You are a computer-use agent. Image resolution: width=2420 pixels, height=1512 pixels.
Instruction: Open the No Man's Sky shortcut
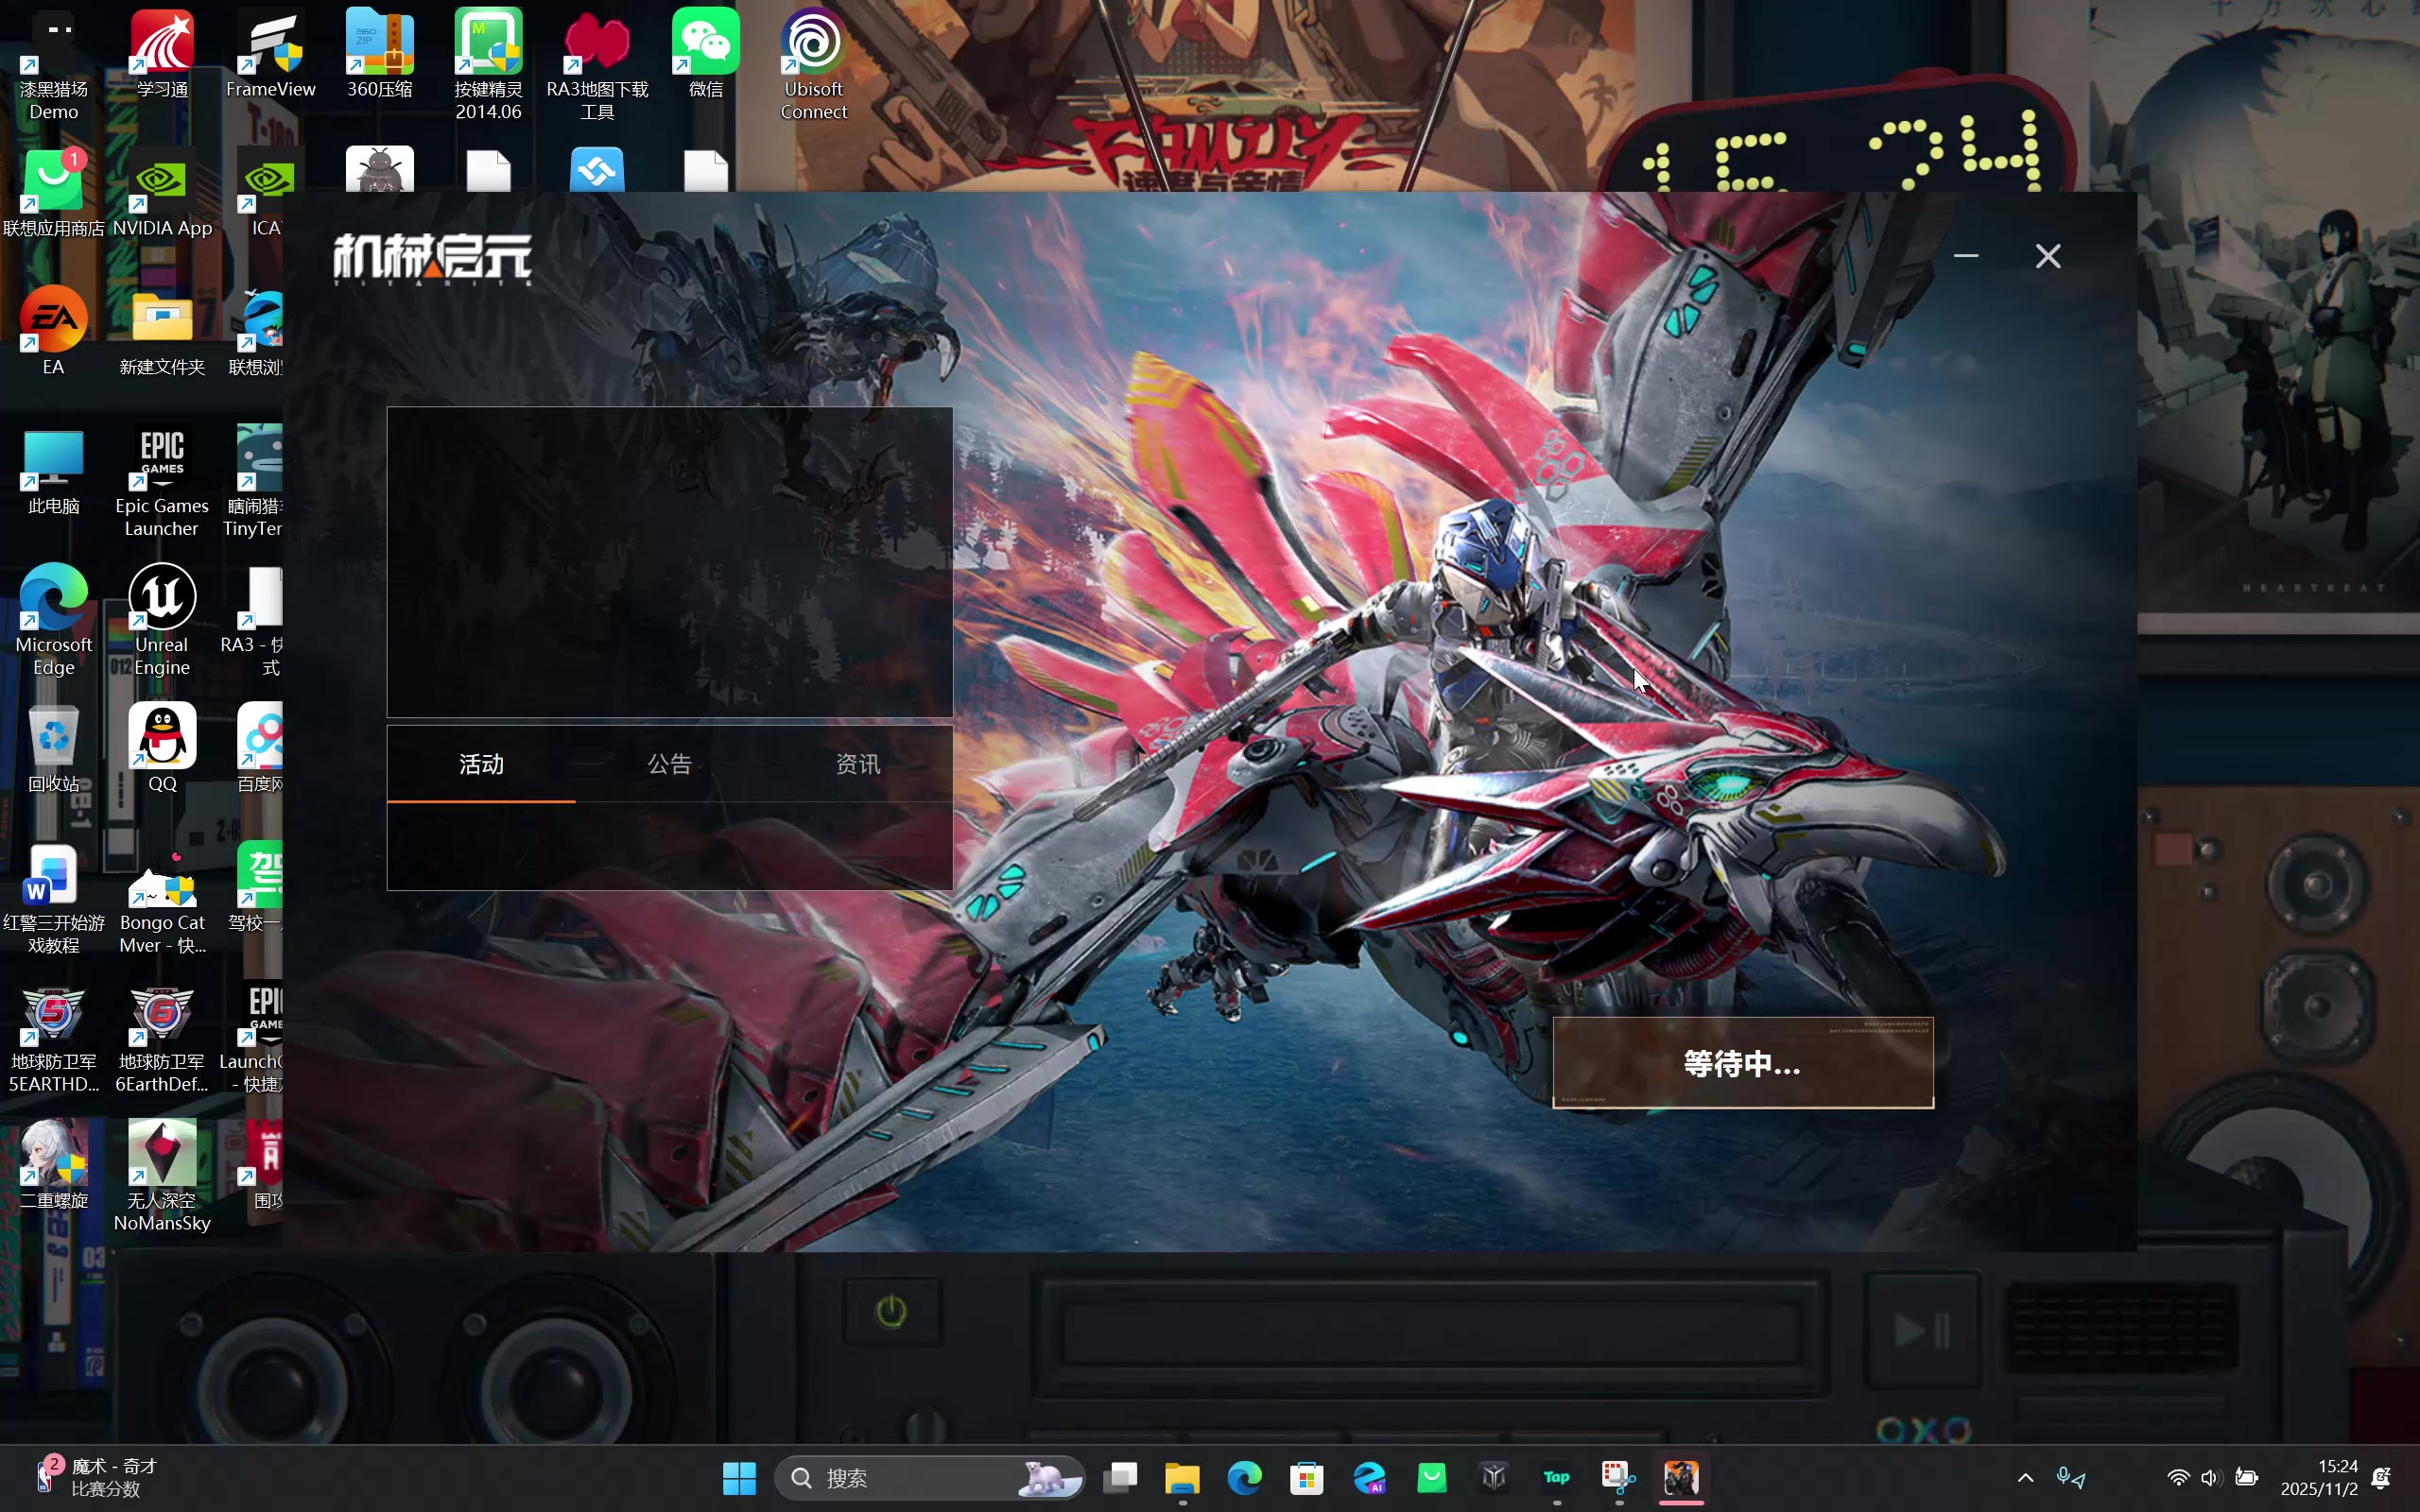click(162, 1153)
